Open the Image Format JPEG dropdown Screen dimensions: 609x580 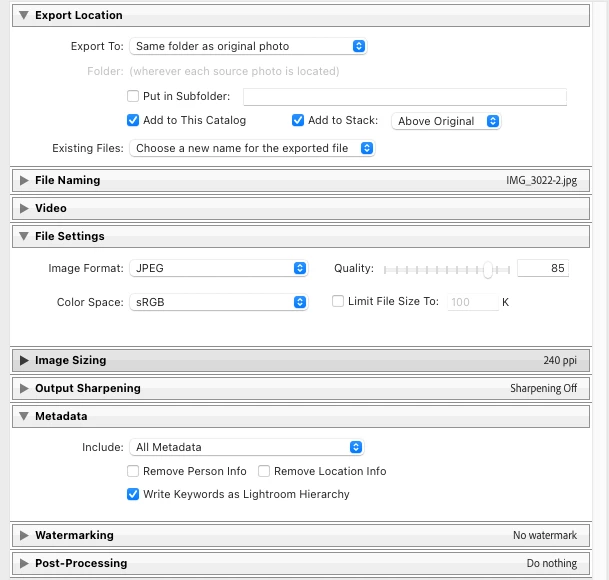(219, 268)
